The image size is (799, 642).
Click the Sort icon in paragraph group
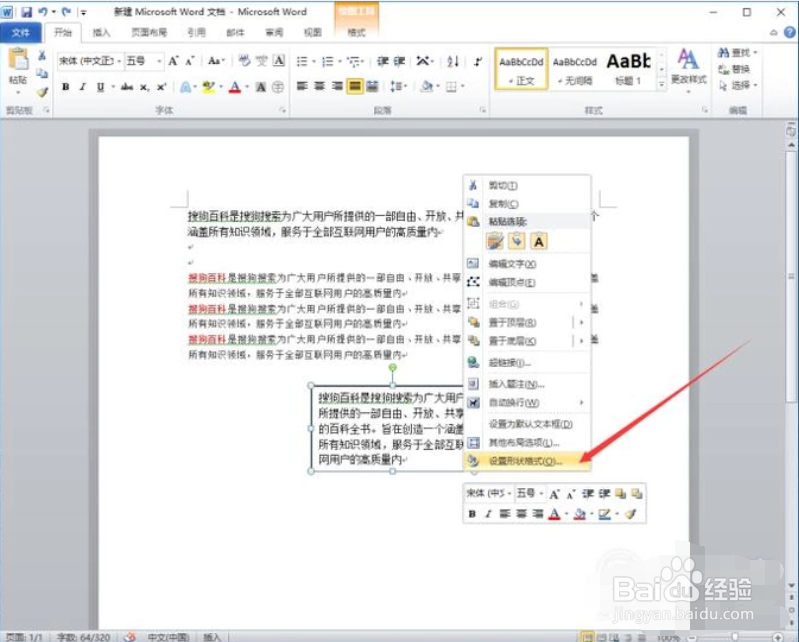click(x=452, y=62)
